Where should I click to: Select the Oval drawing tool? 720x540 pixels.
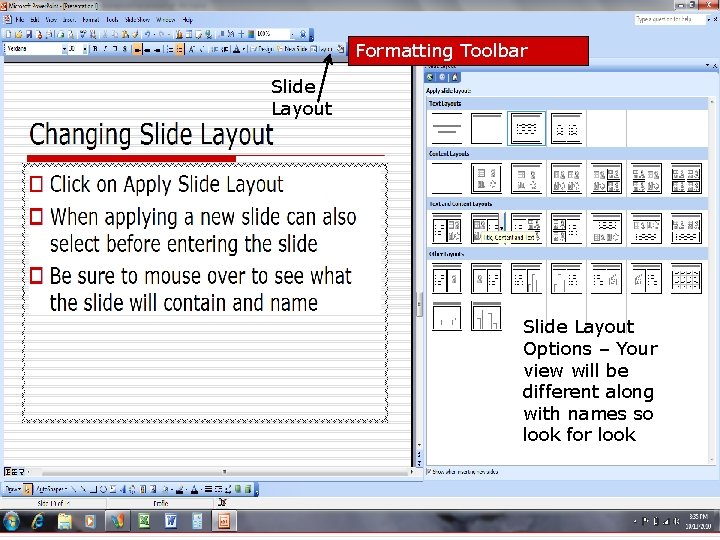(103, 489)
